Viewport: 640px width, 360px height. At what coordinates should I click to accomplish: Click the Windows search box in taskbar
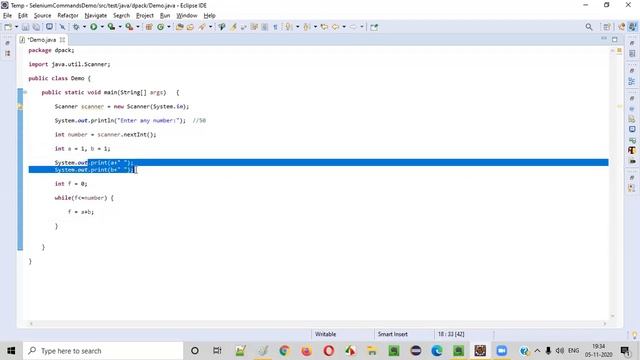[103, 351]
